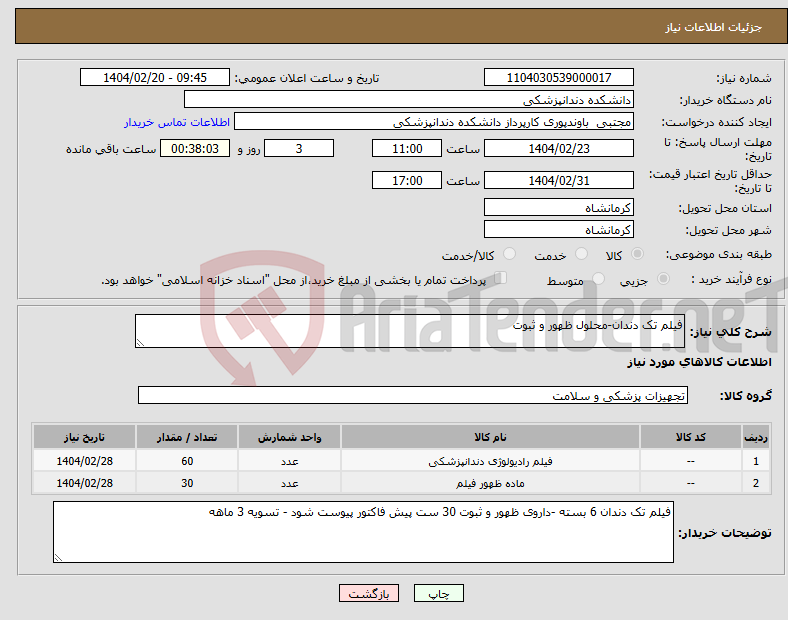
Task: Click the deadline time field 11:00
Action: 407,148
